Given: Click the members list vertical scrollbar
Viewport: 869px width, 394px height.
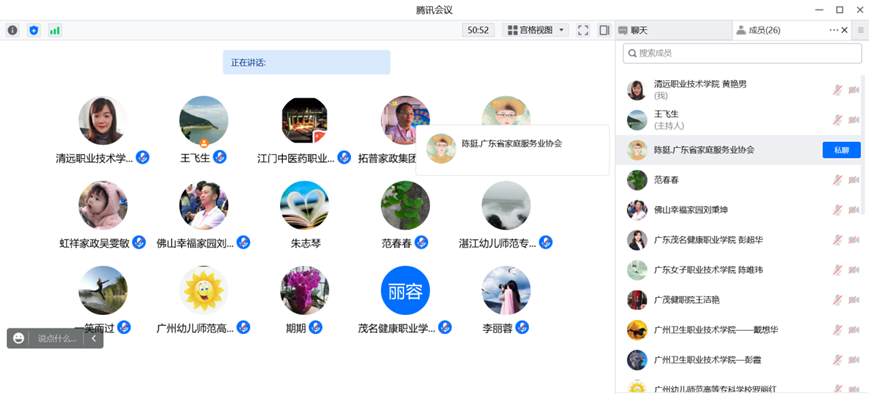Looking at the screenshot, I should click(862, 144).
